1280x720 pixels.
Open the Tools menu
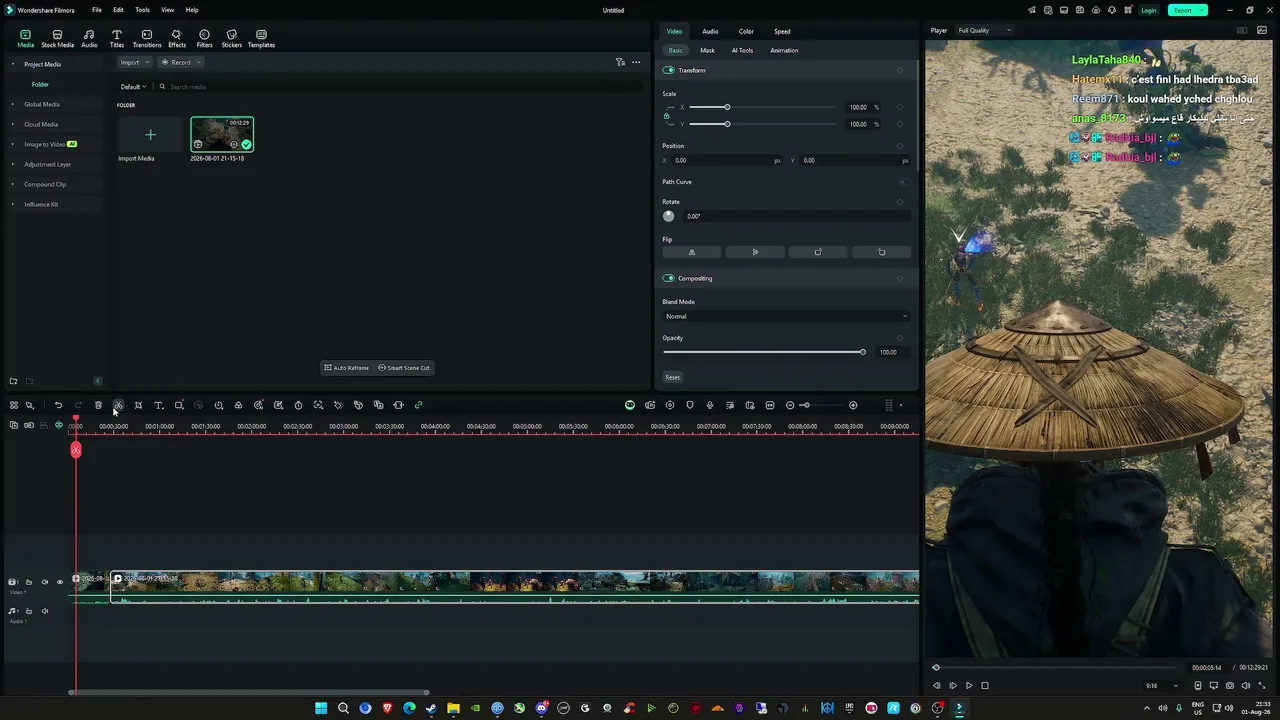[x=142, y=10]
